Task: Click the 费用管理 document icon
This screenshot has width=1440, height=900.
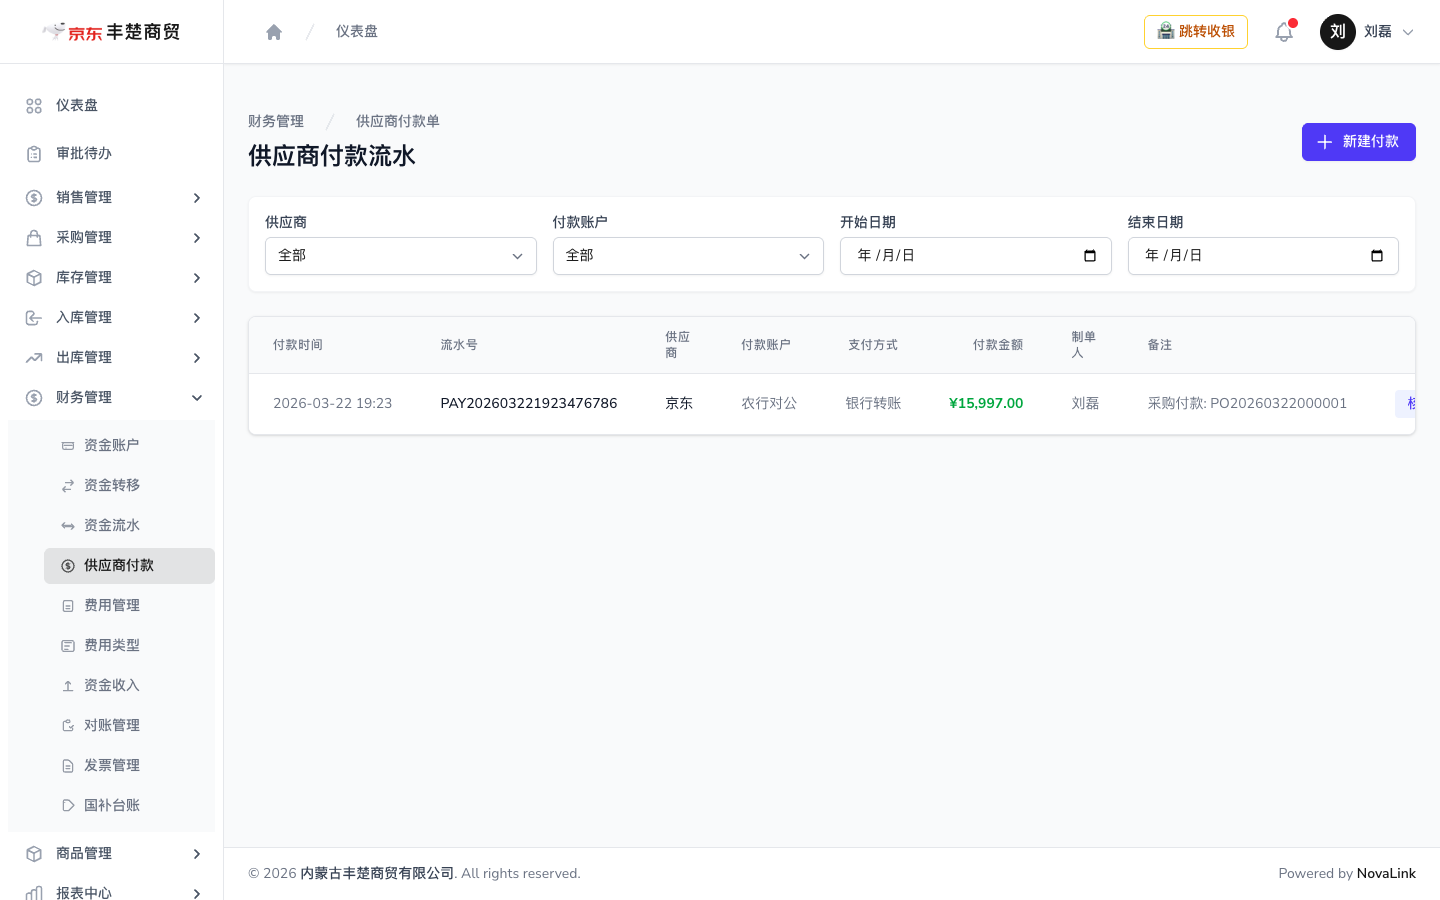Action: click(68, 606)
